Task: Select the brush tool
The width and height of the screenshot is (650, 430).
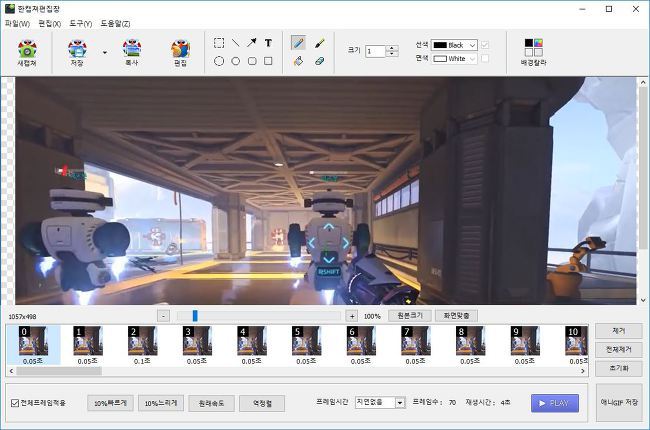Action: [320, 43]
